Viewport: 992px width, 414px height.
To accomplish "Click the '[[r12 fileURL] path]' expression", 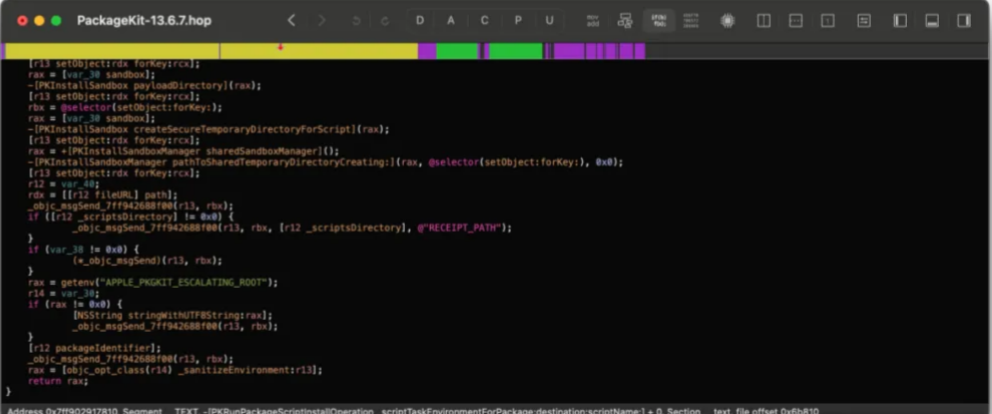I will pos(120,195).
